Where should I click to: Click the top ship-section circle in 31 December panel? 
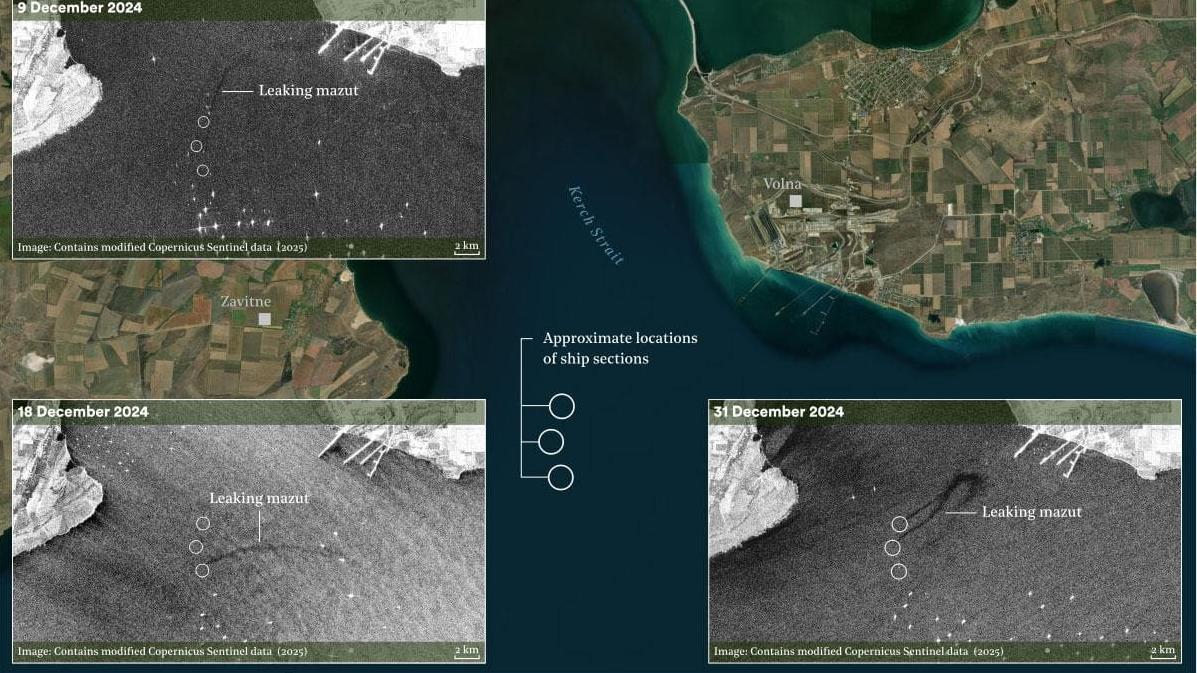tap(900, 524)
